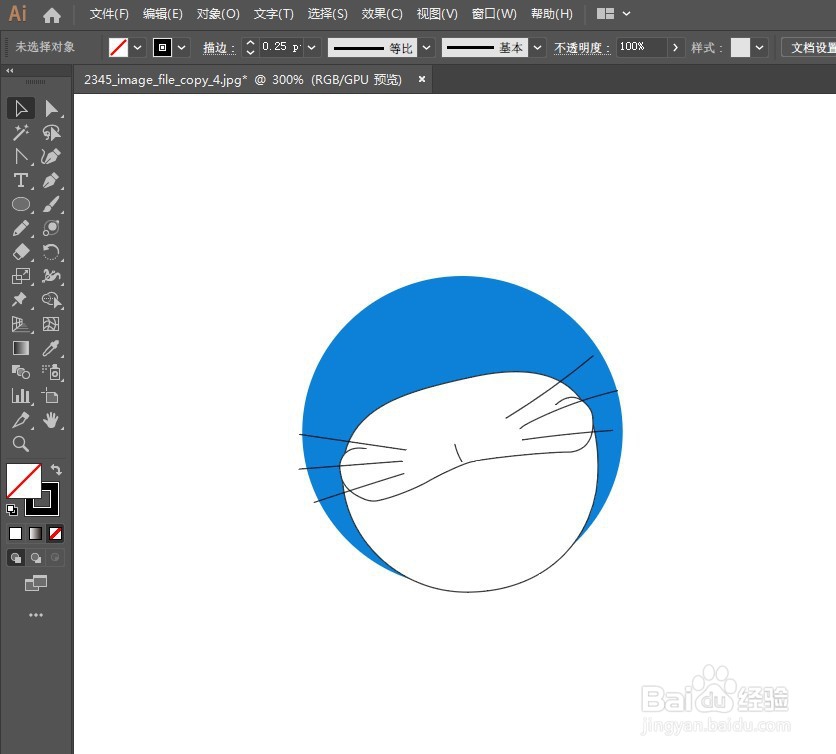
Task: Open the 选择(S) menu
Action: [327, 14]
